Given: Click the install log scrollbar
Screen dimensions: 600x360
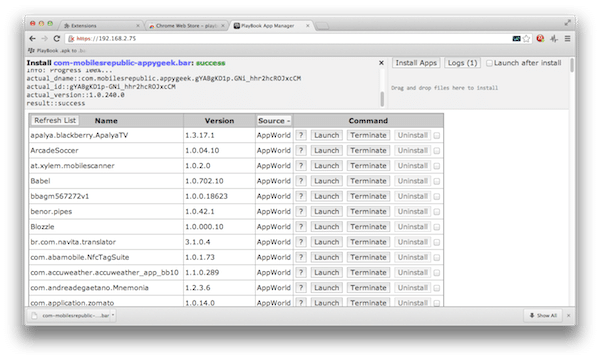Looking at the screenshot, I should click(x=382, y=99).
